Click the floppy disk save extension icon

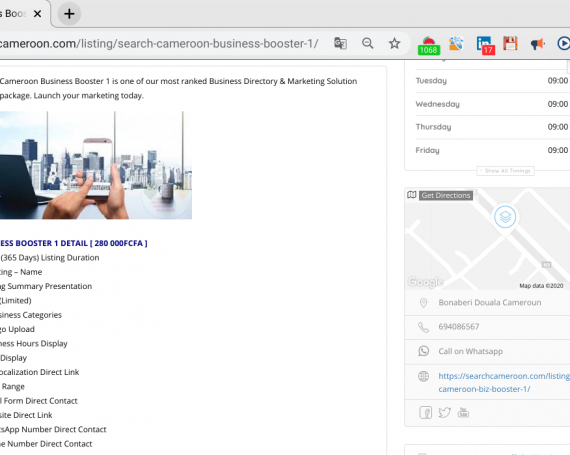point(510,43)
